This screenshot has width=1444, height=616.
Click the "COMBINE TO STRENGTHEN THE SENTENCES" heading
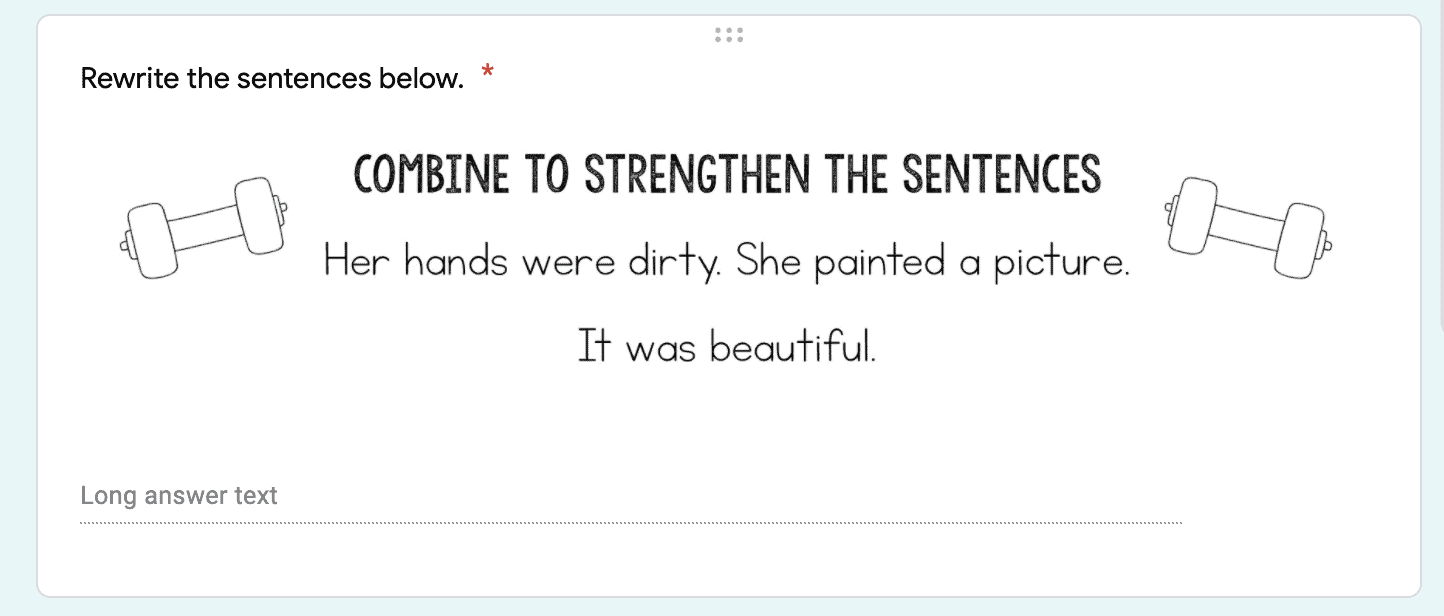click(728, 175)
